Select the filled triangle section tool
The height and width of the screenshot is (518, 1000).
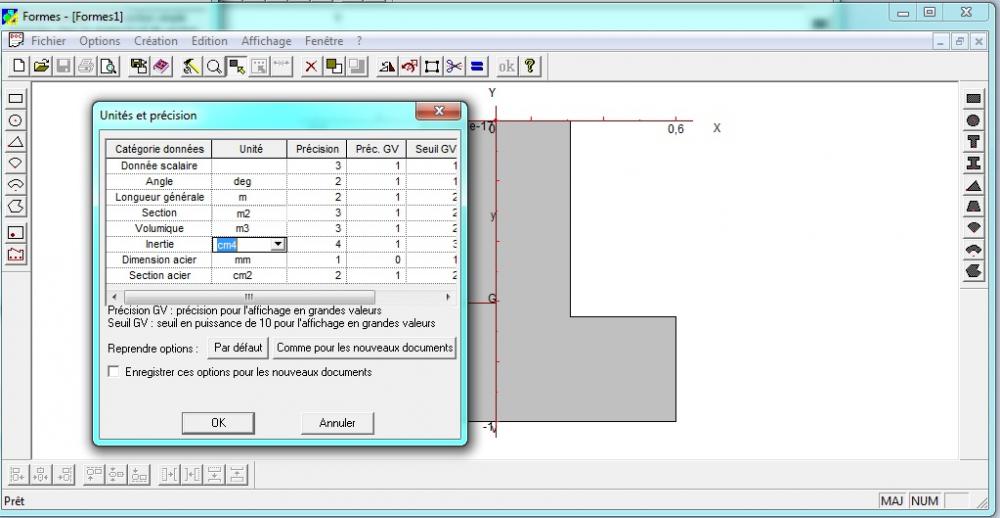click(973, 185)
